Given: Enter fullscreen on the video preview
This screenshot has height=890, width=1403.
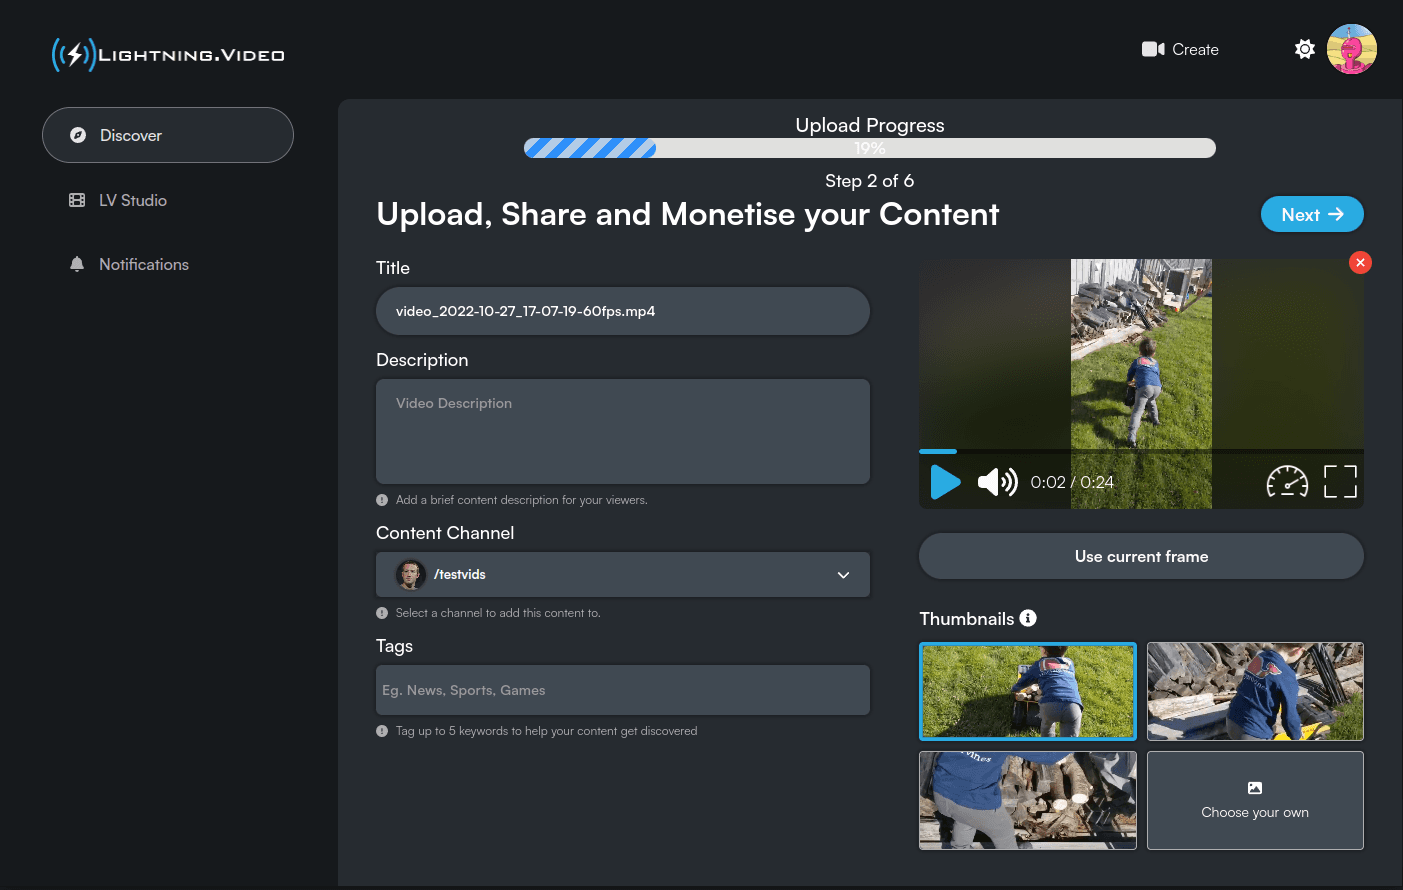Looking at the screenshot, I should coord(1340,482).
